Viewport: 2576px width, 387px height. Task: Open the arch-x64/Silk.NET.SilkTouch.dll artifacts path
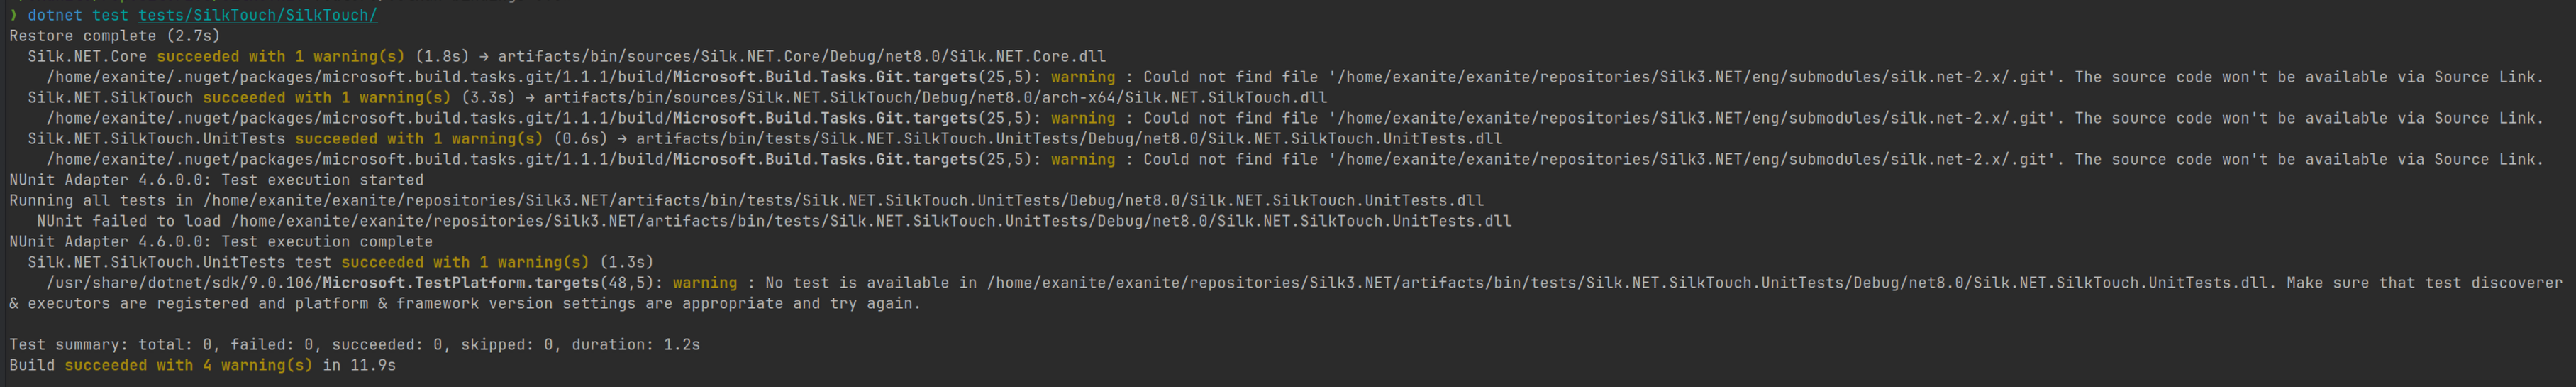(x=935, y=98)
